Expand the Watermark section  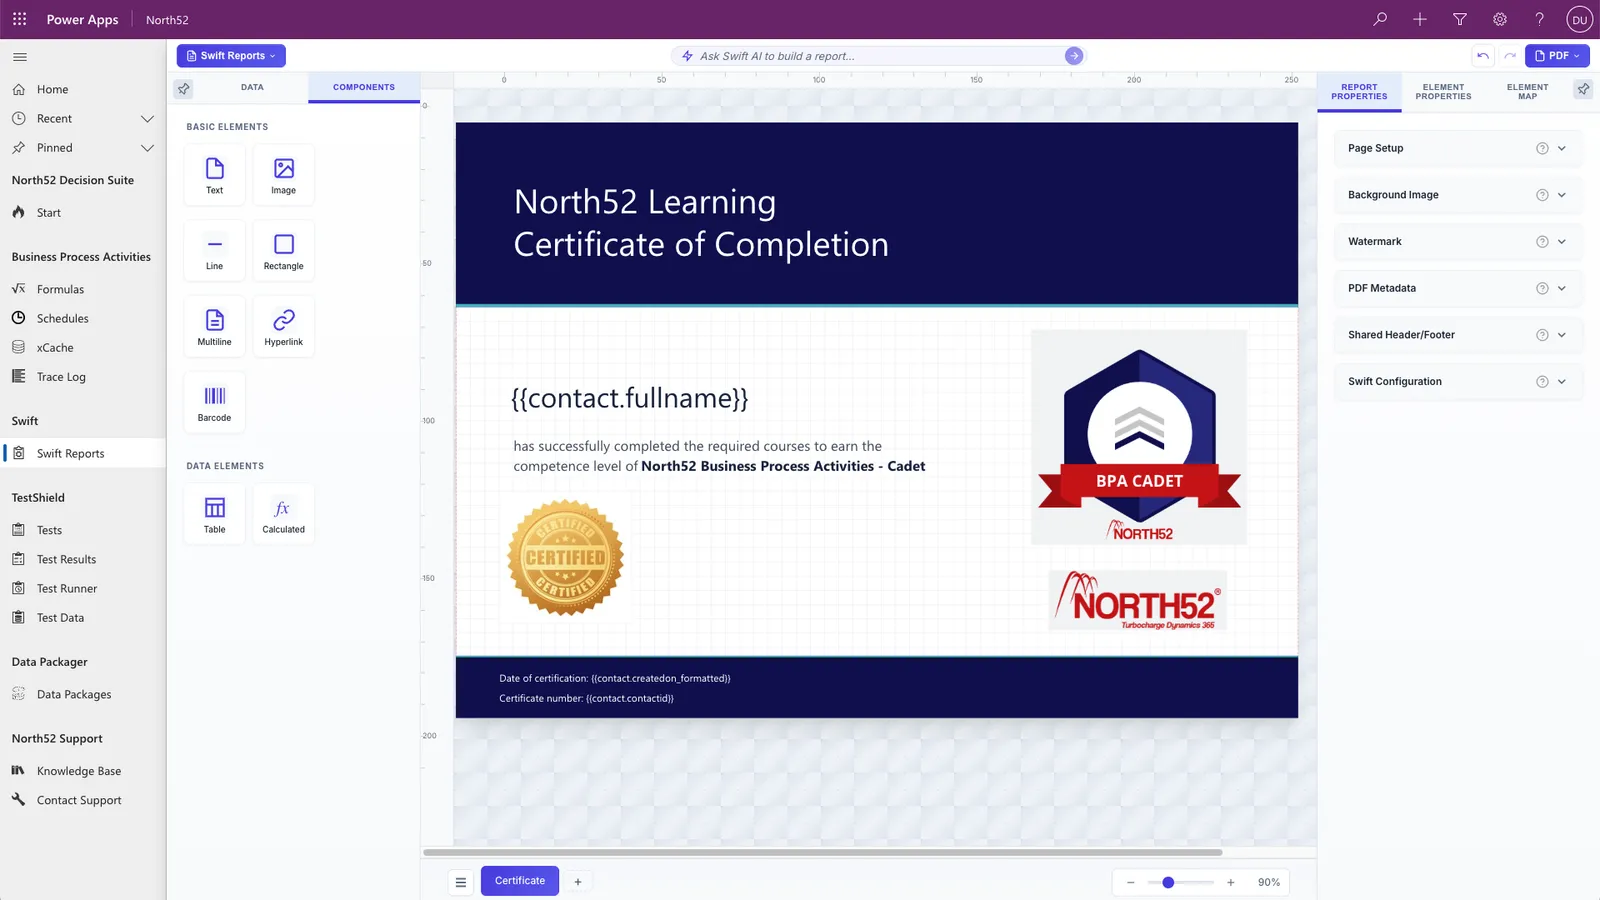[x=1458, y=241]
